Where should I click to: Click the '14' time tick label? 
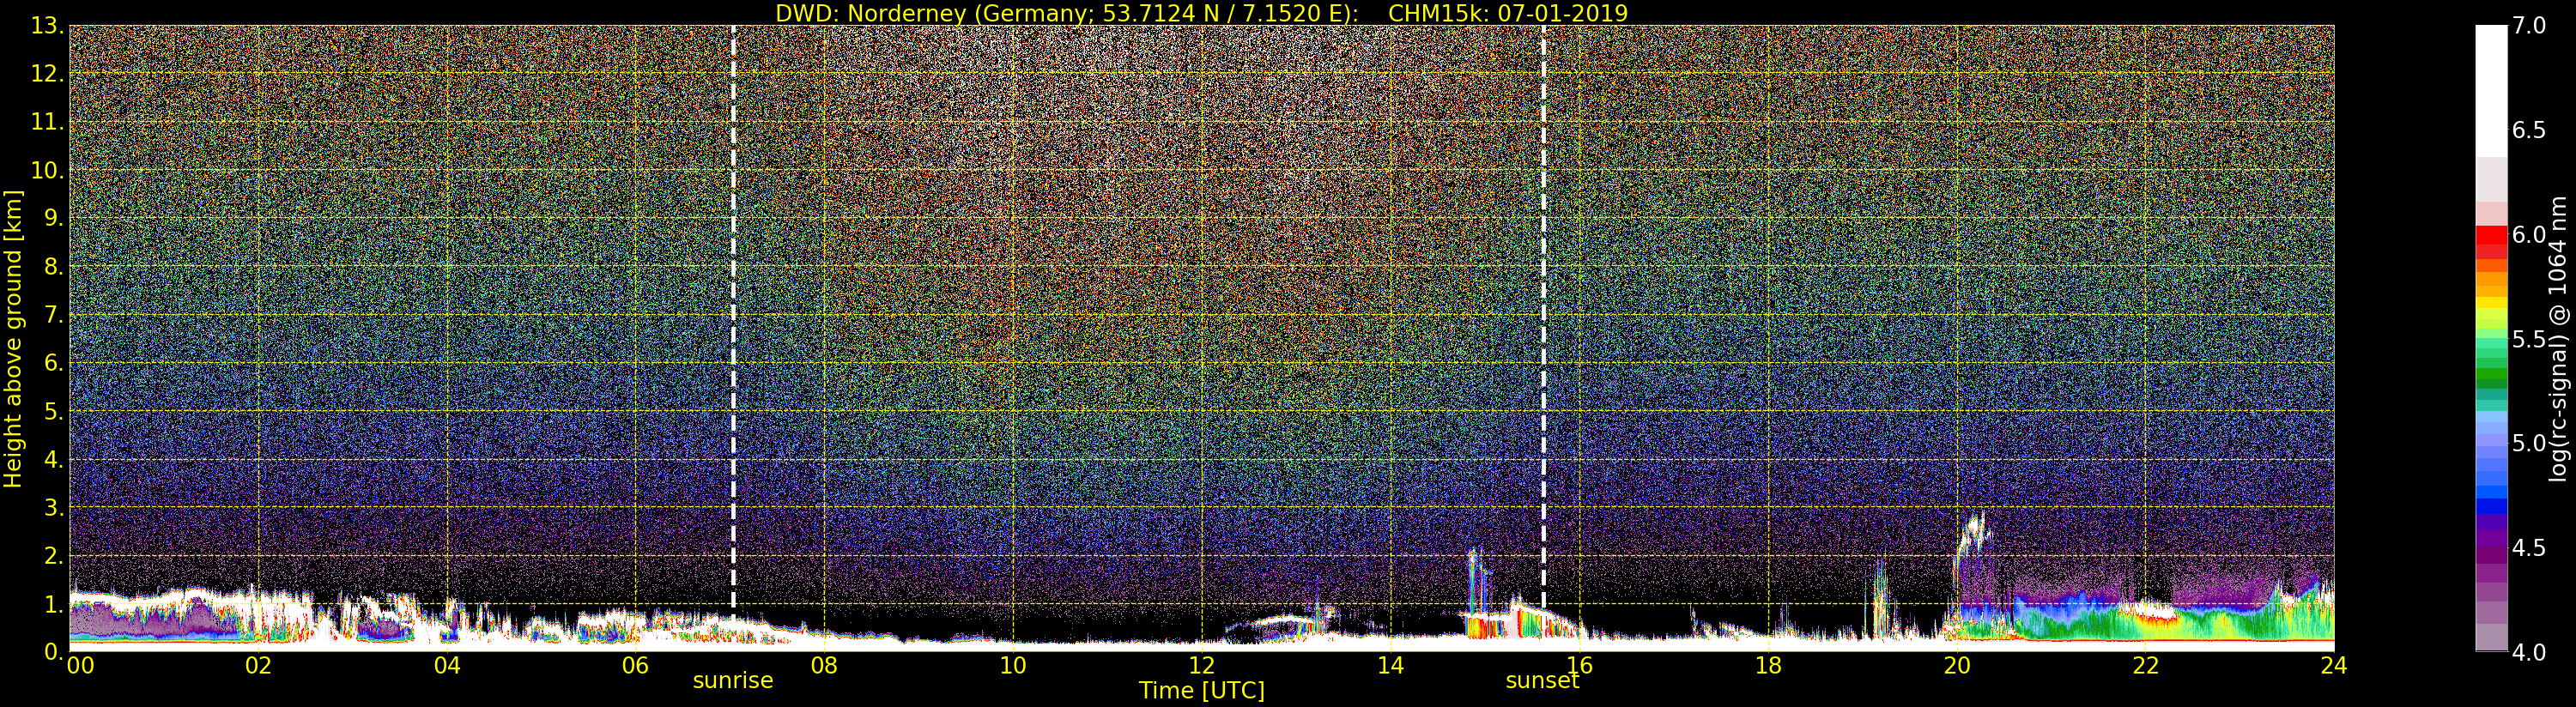(x=1390, y=665)
